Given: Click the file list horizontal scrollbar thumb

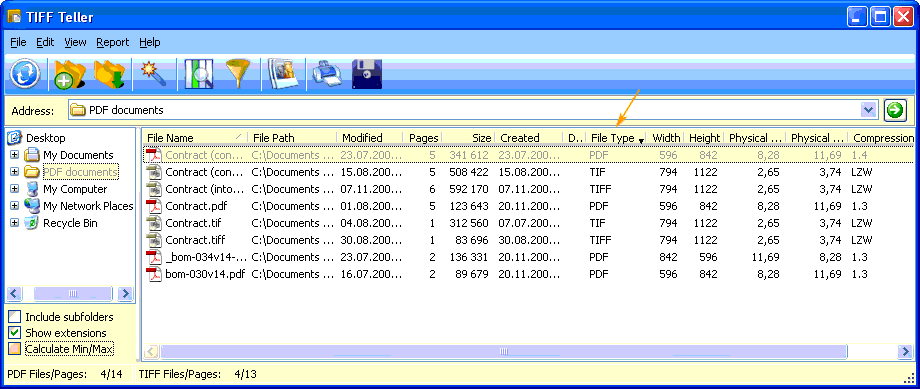Looking at the screenshot, I should (x=503, y=351).
